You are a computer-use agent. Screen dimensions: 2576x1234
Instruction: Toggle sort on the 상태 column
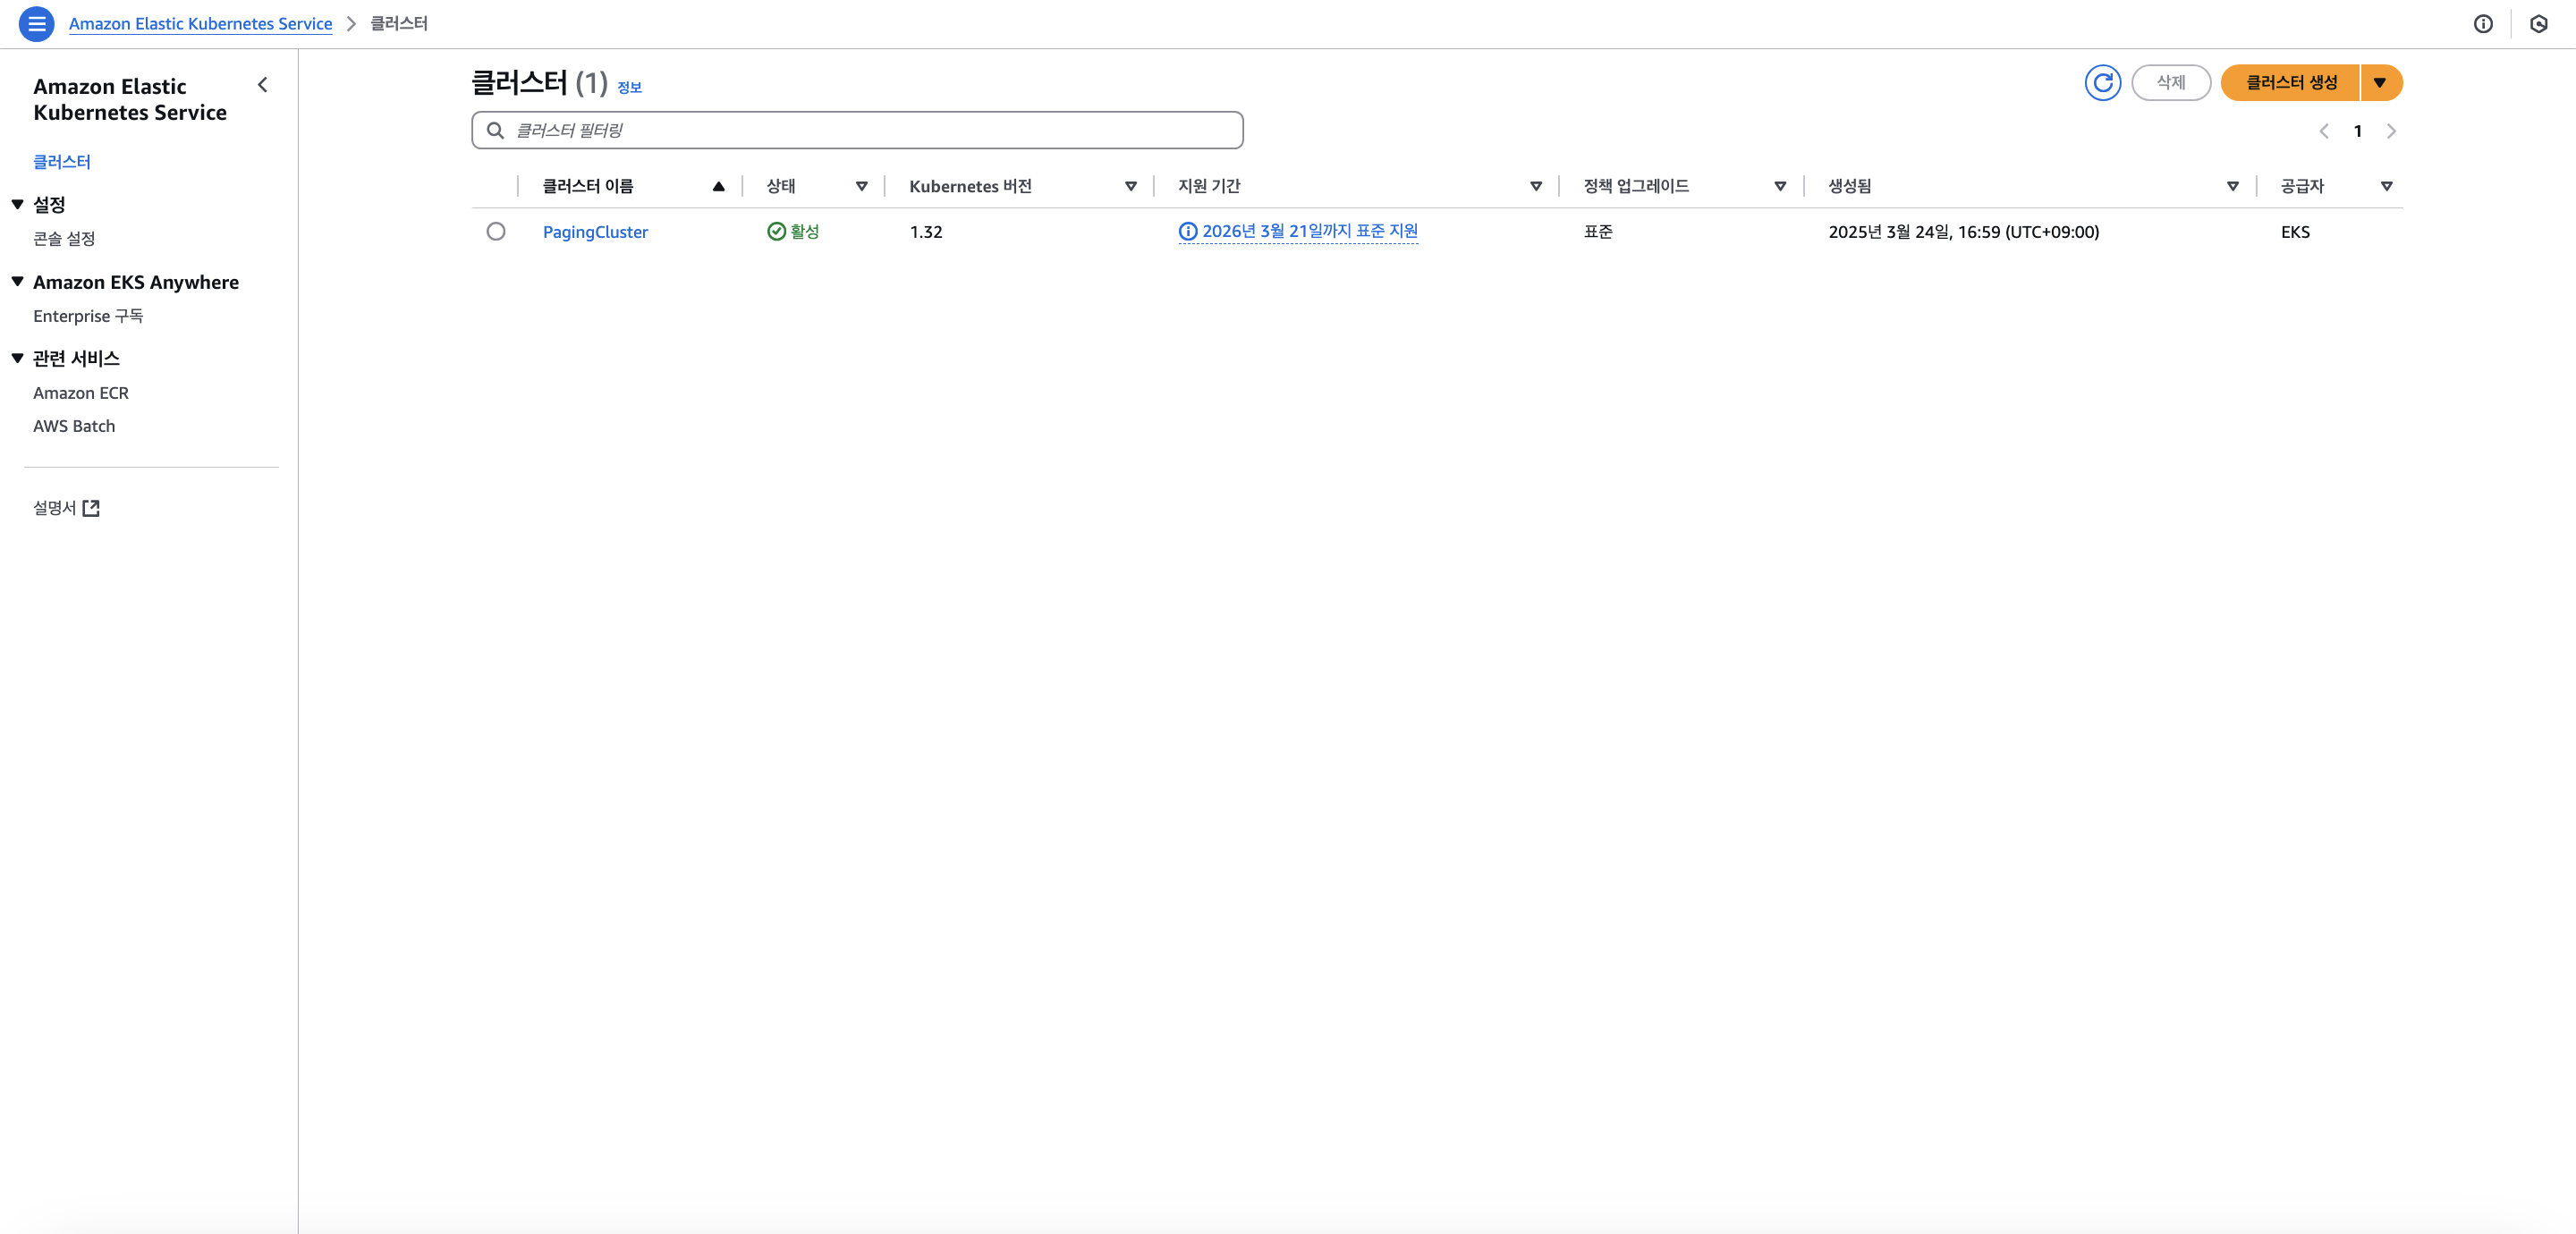(x=861, y=186)
